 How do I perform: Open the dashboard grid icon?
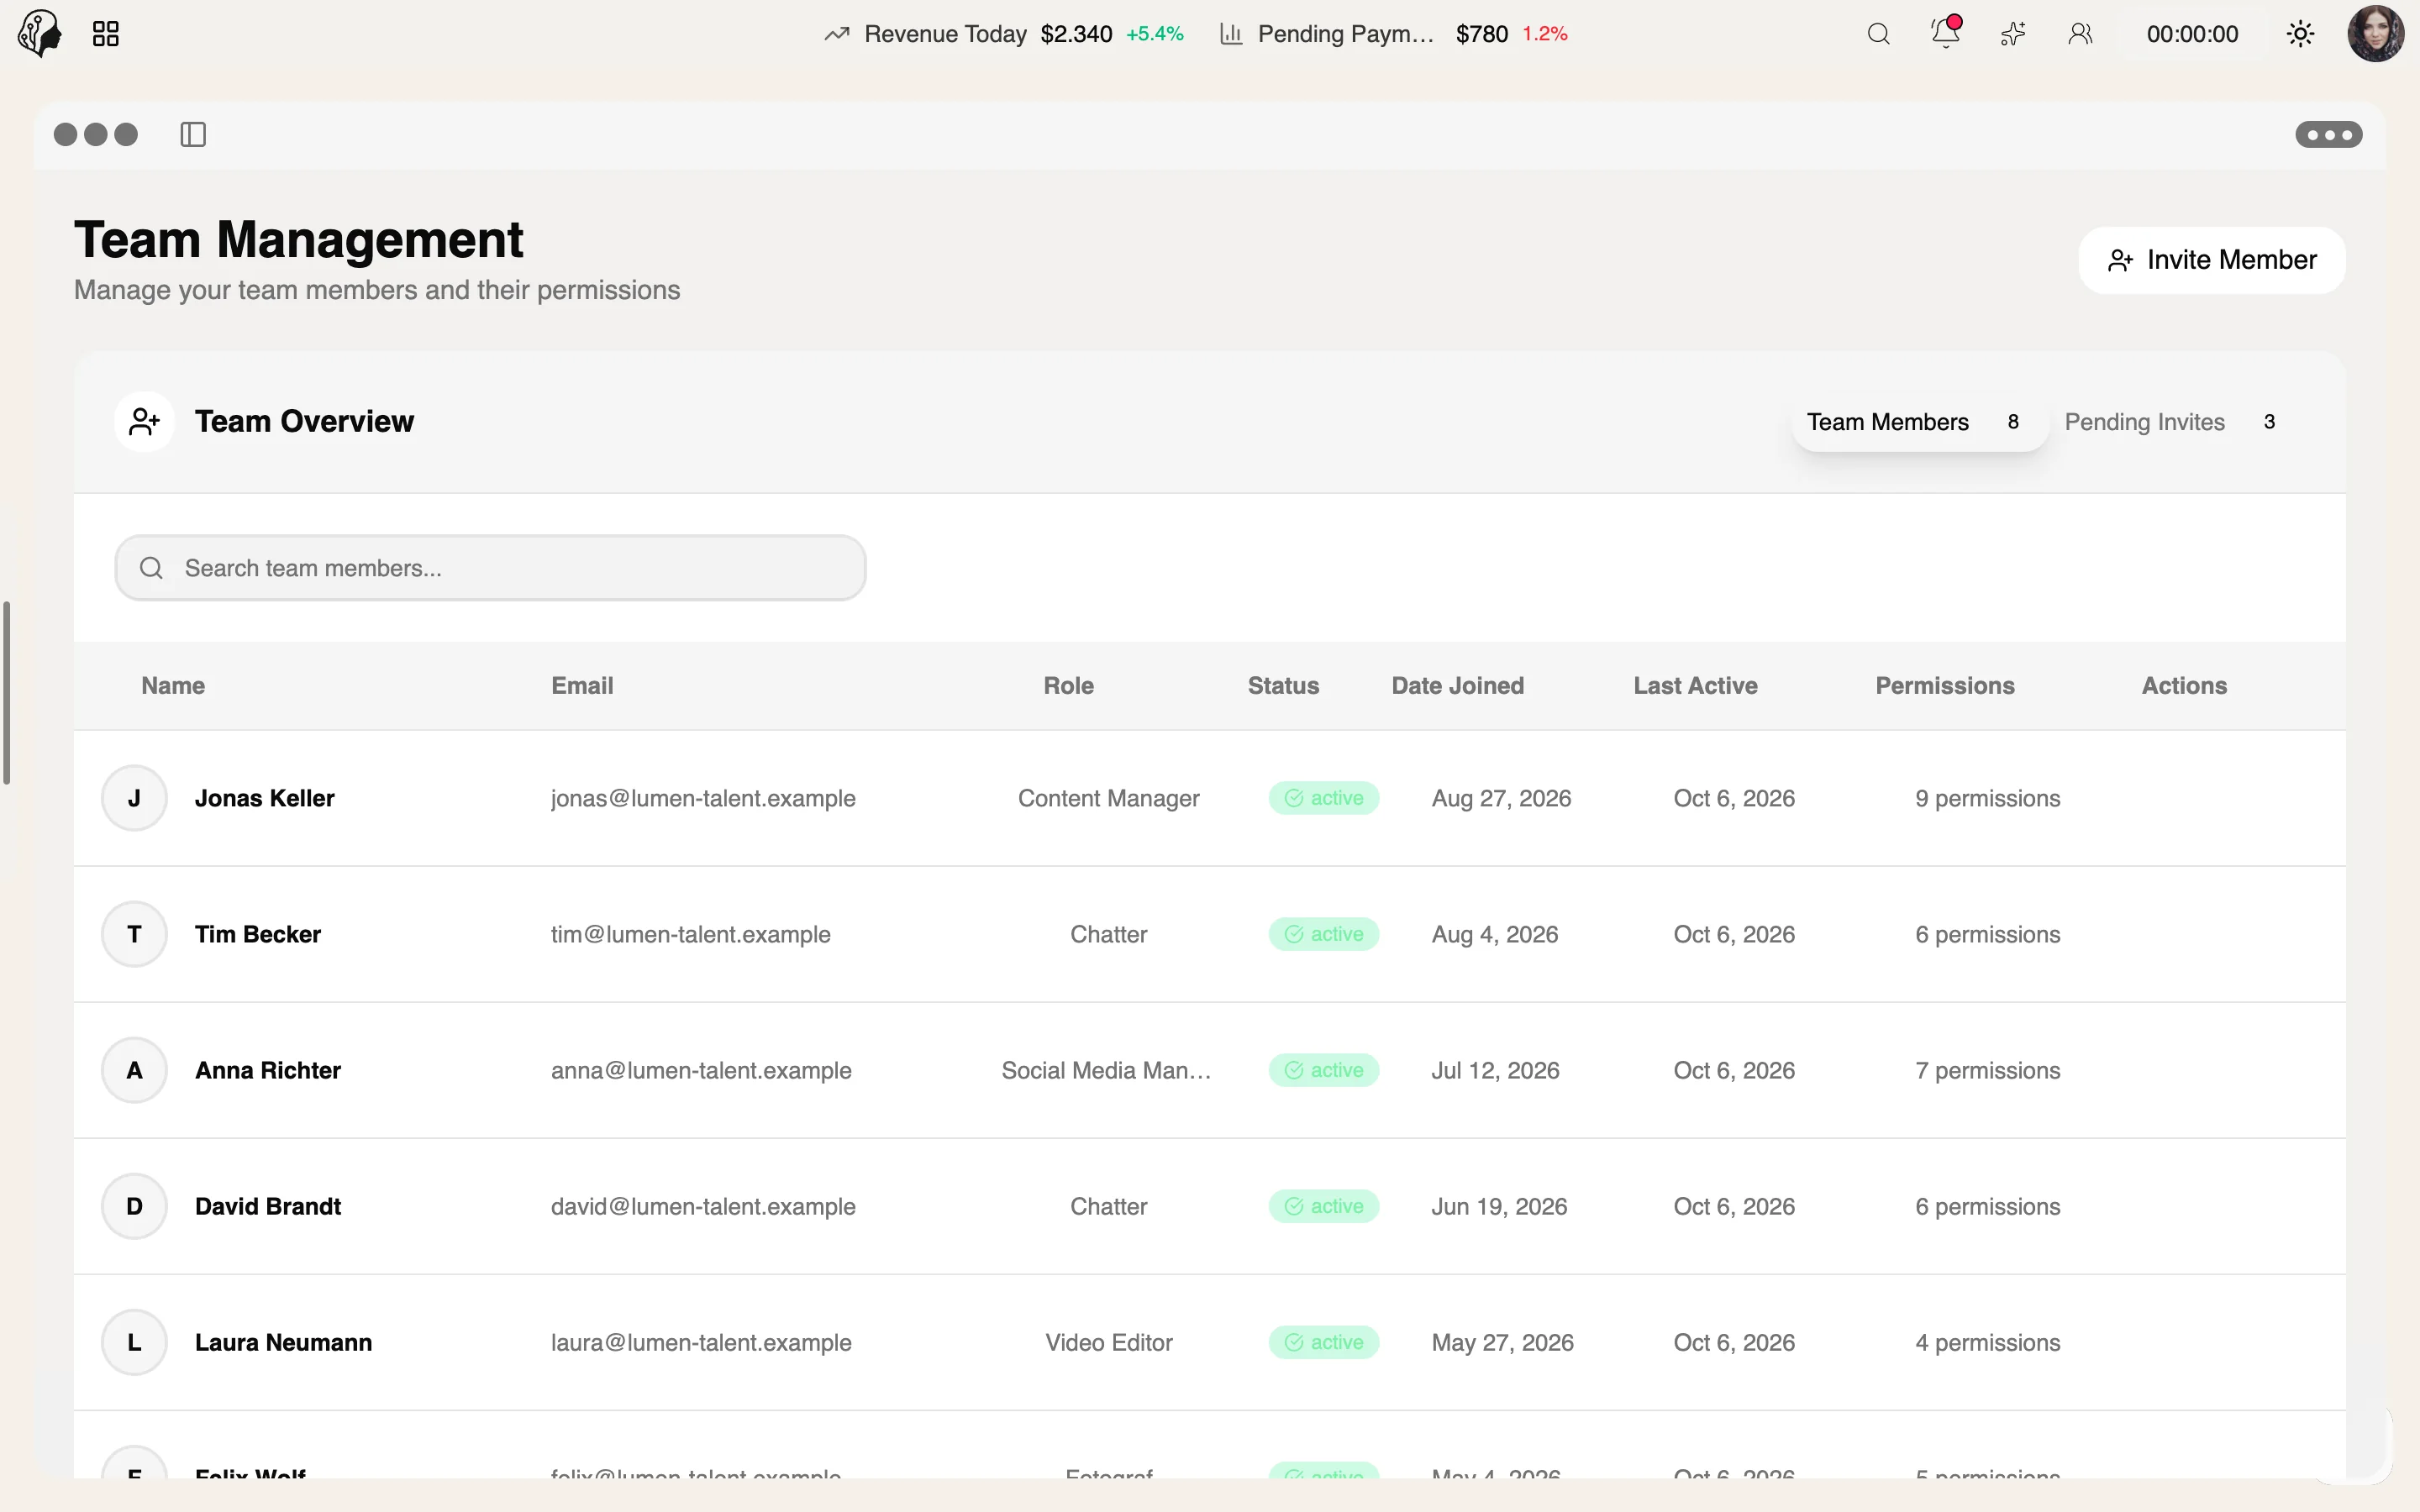click(x=106, y=34)
